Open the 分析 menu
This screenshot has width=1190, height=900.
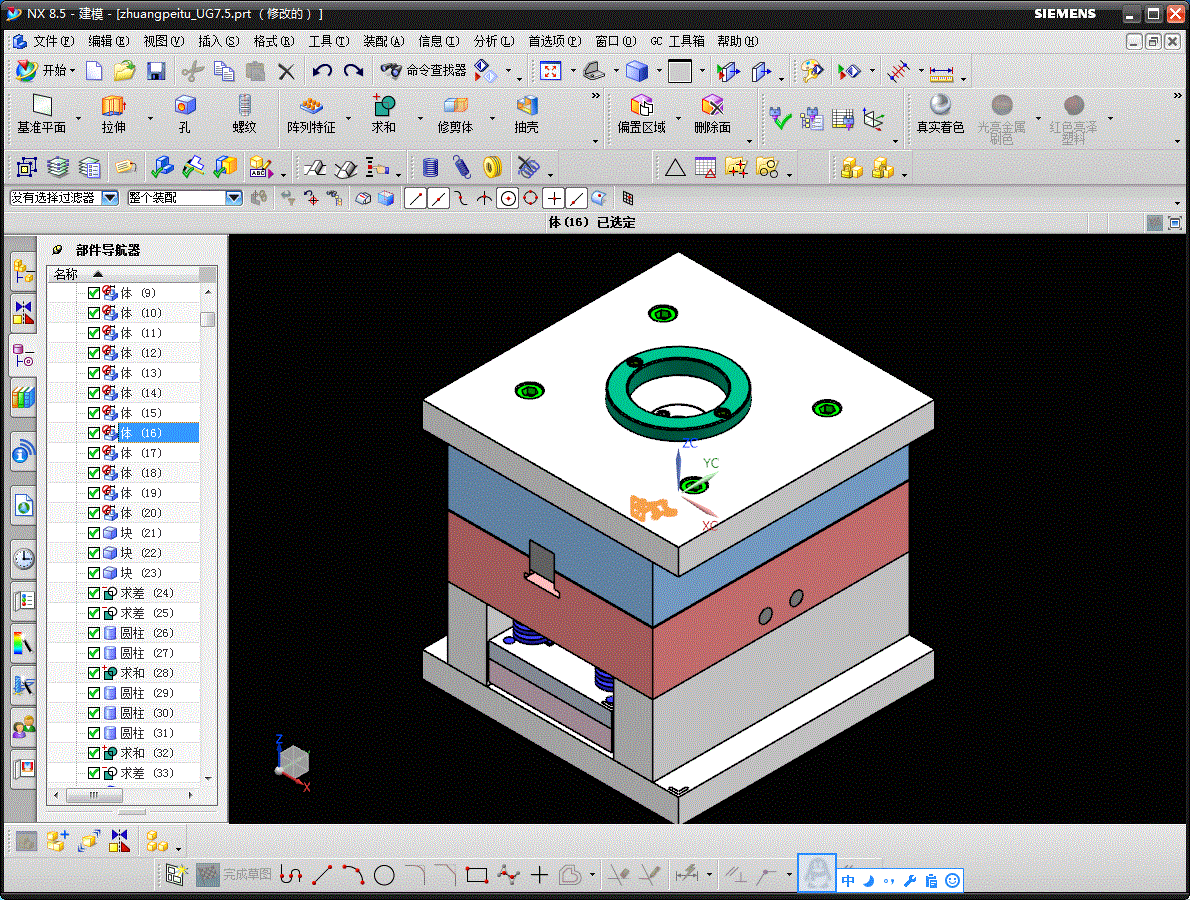[x=493, y=41]
